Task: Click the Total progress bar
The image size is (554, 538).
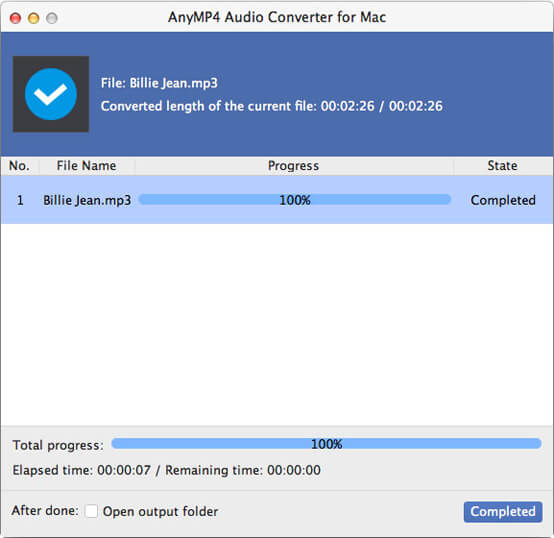Action: [326, 444]
